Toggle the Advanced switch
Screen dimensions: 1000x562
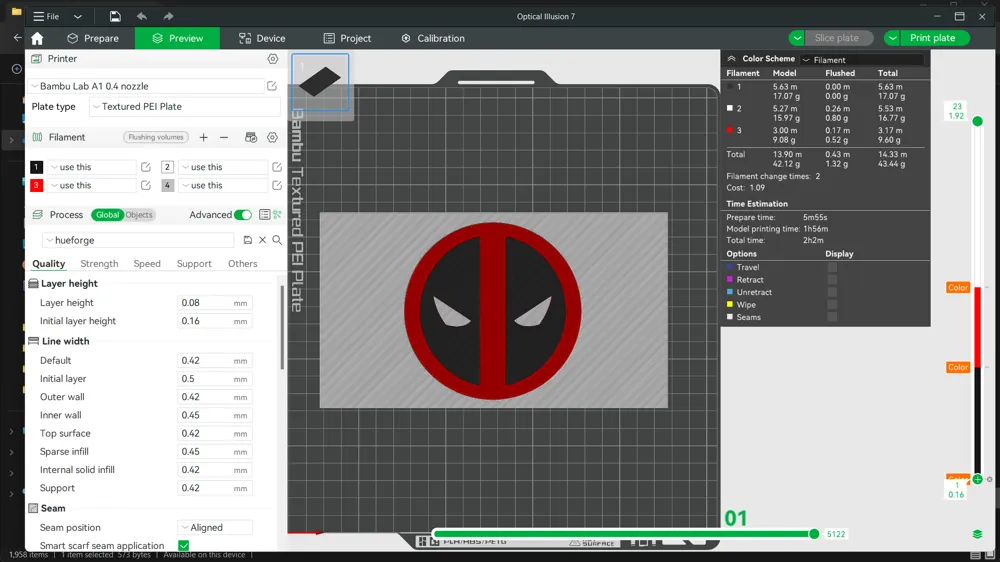242,215
